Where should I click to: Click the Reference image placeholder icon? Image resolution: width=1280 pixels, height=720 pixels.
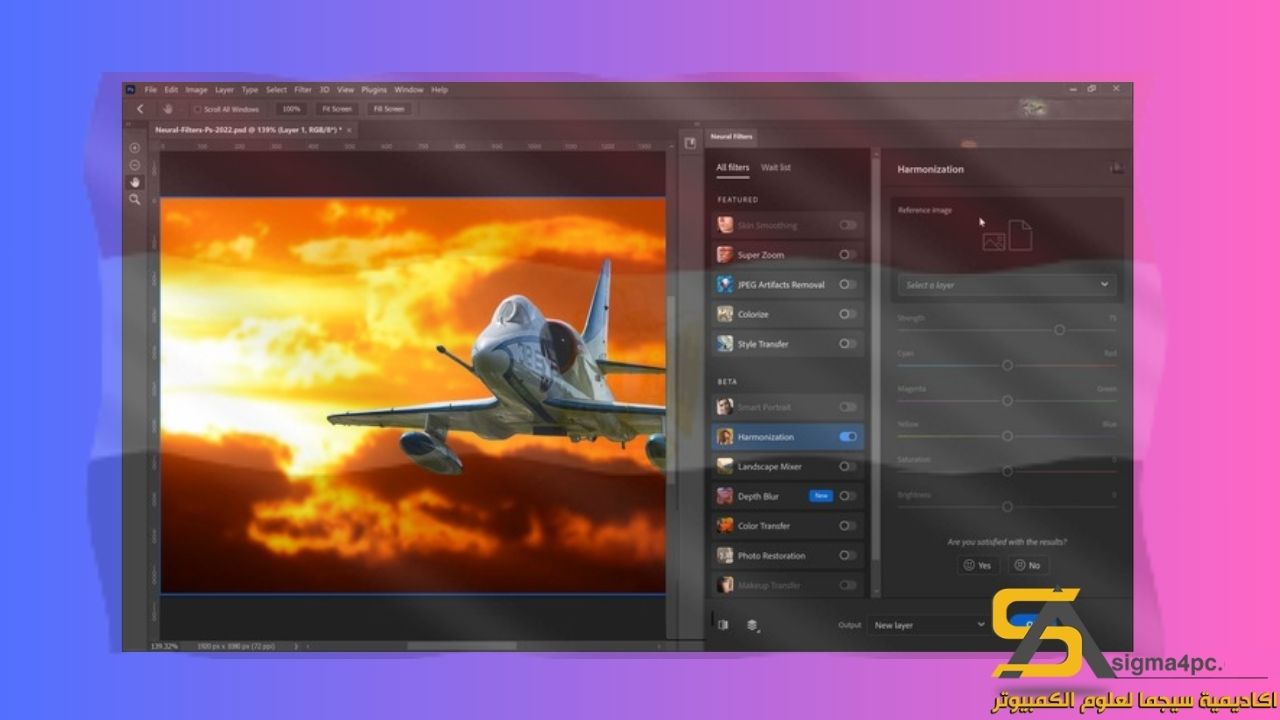pos(1007,236)
